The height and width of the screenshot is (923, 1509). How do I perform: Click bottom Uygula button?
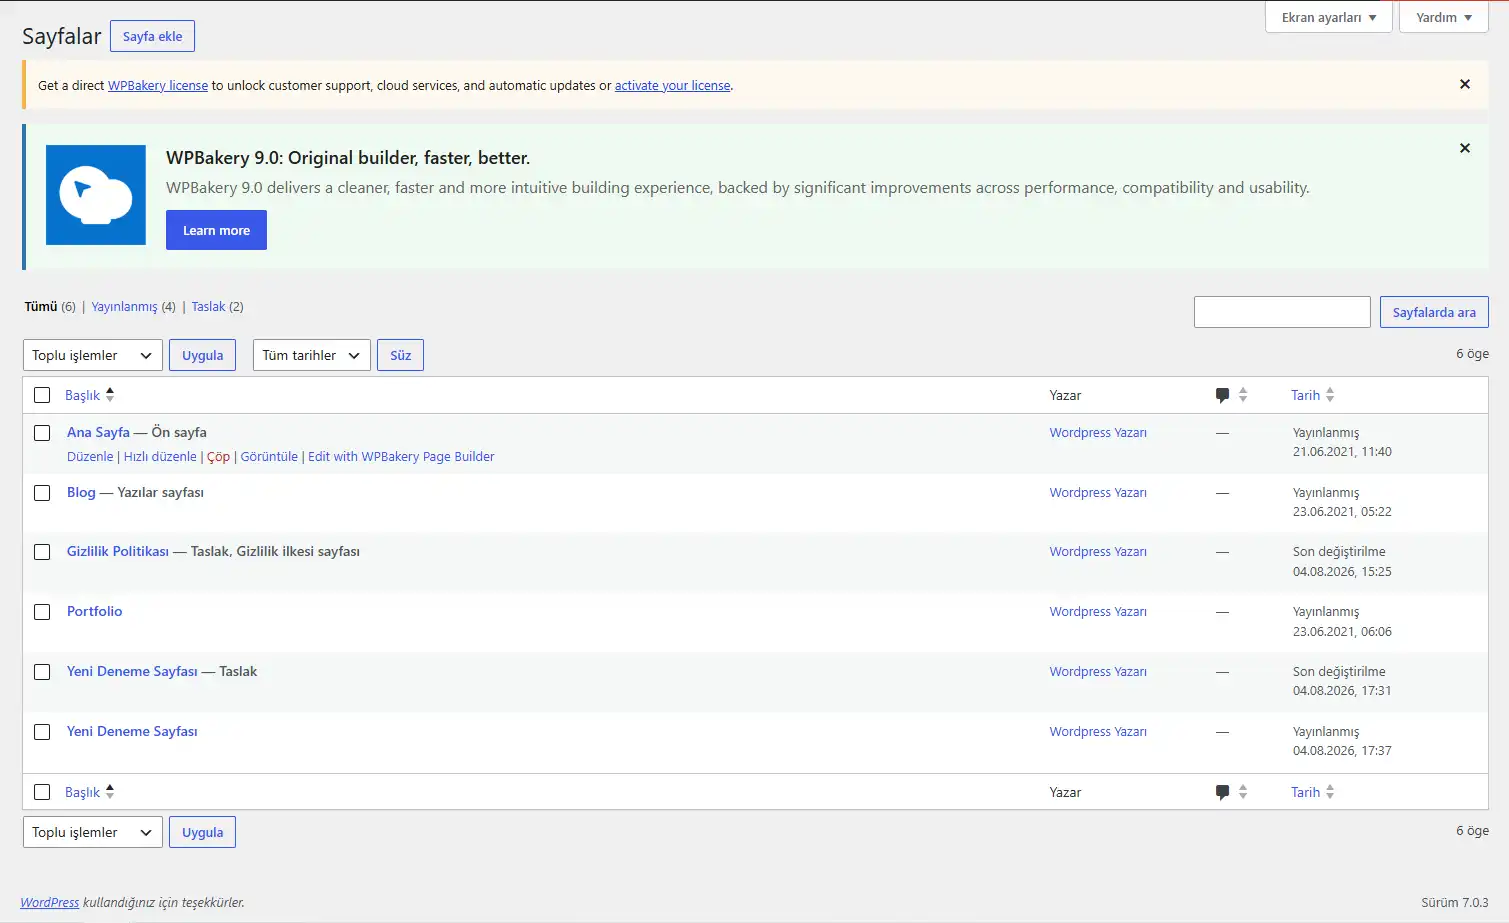(x=202, y=832)
